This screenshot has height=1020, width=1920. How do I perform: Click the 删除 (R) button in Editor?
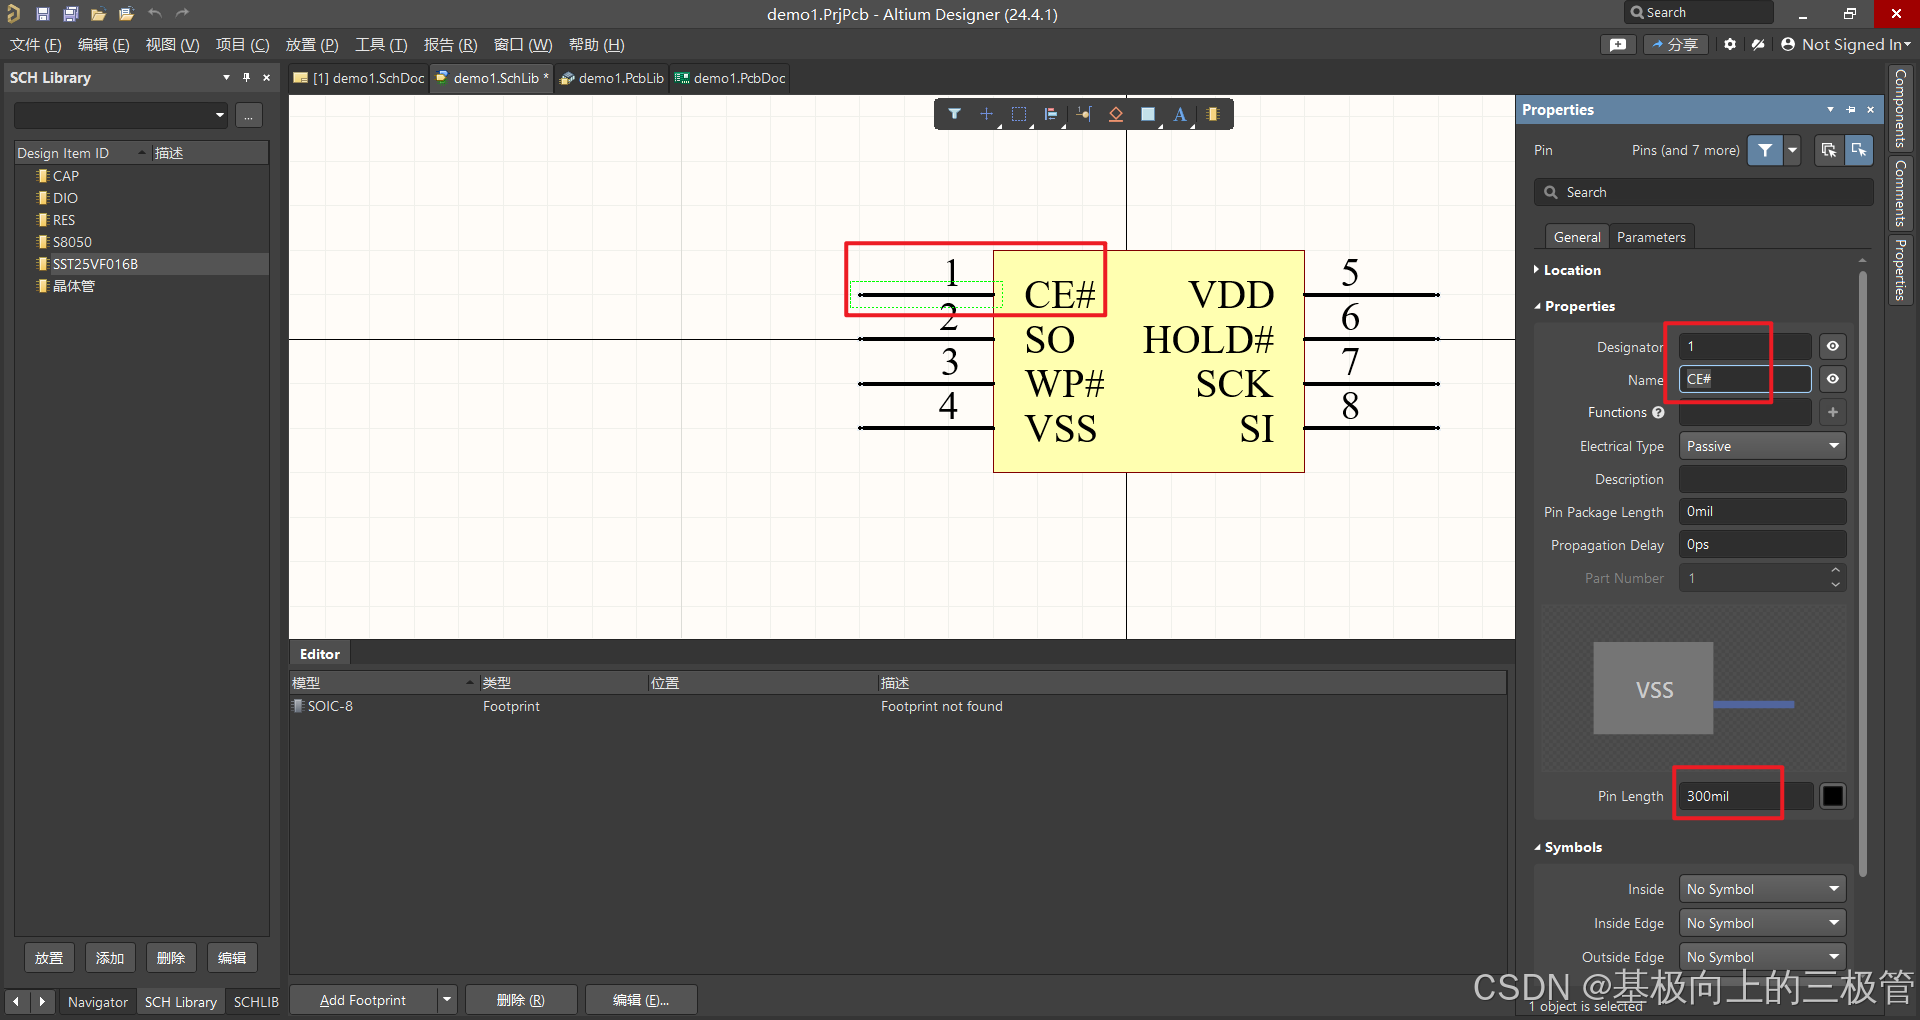click(x=521, y=1000)
